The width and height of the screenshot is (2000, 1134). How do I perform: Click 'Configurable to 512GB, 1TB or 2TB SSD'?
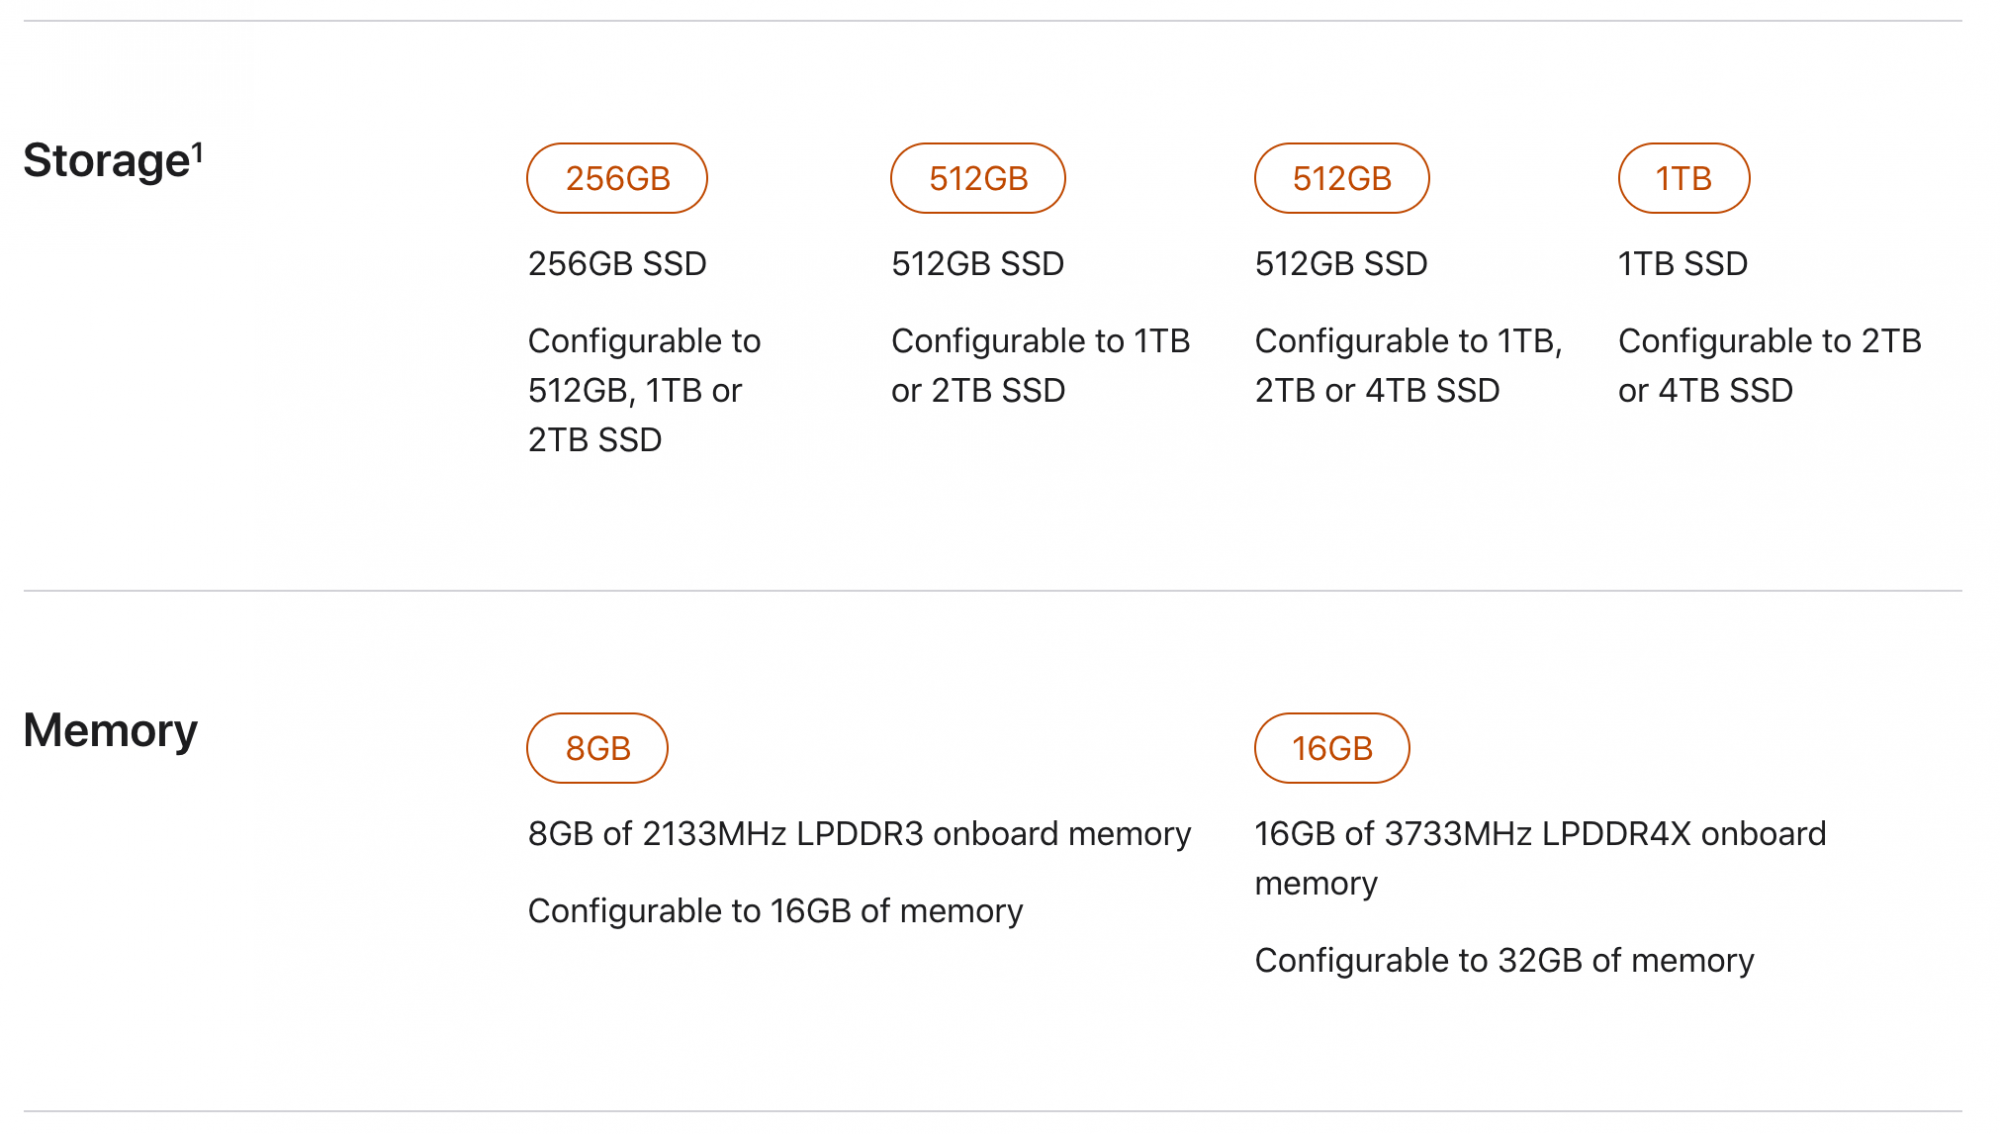644,390
